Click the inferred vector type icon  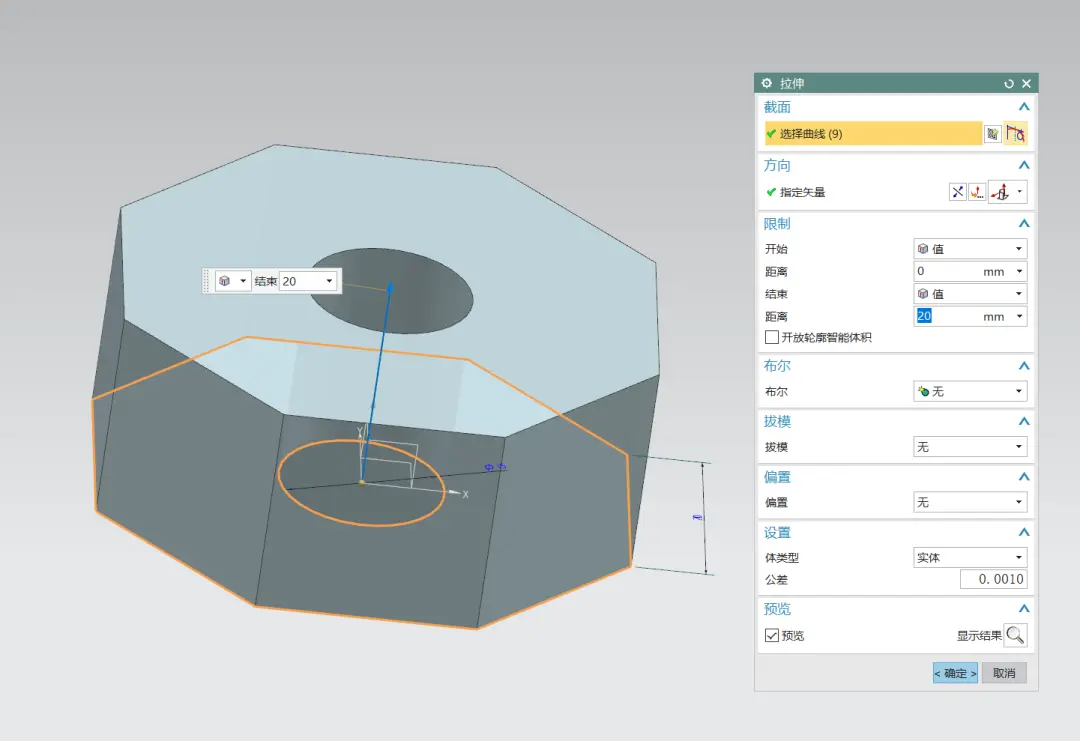(1001, 192)
